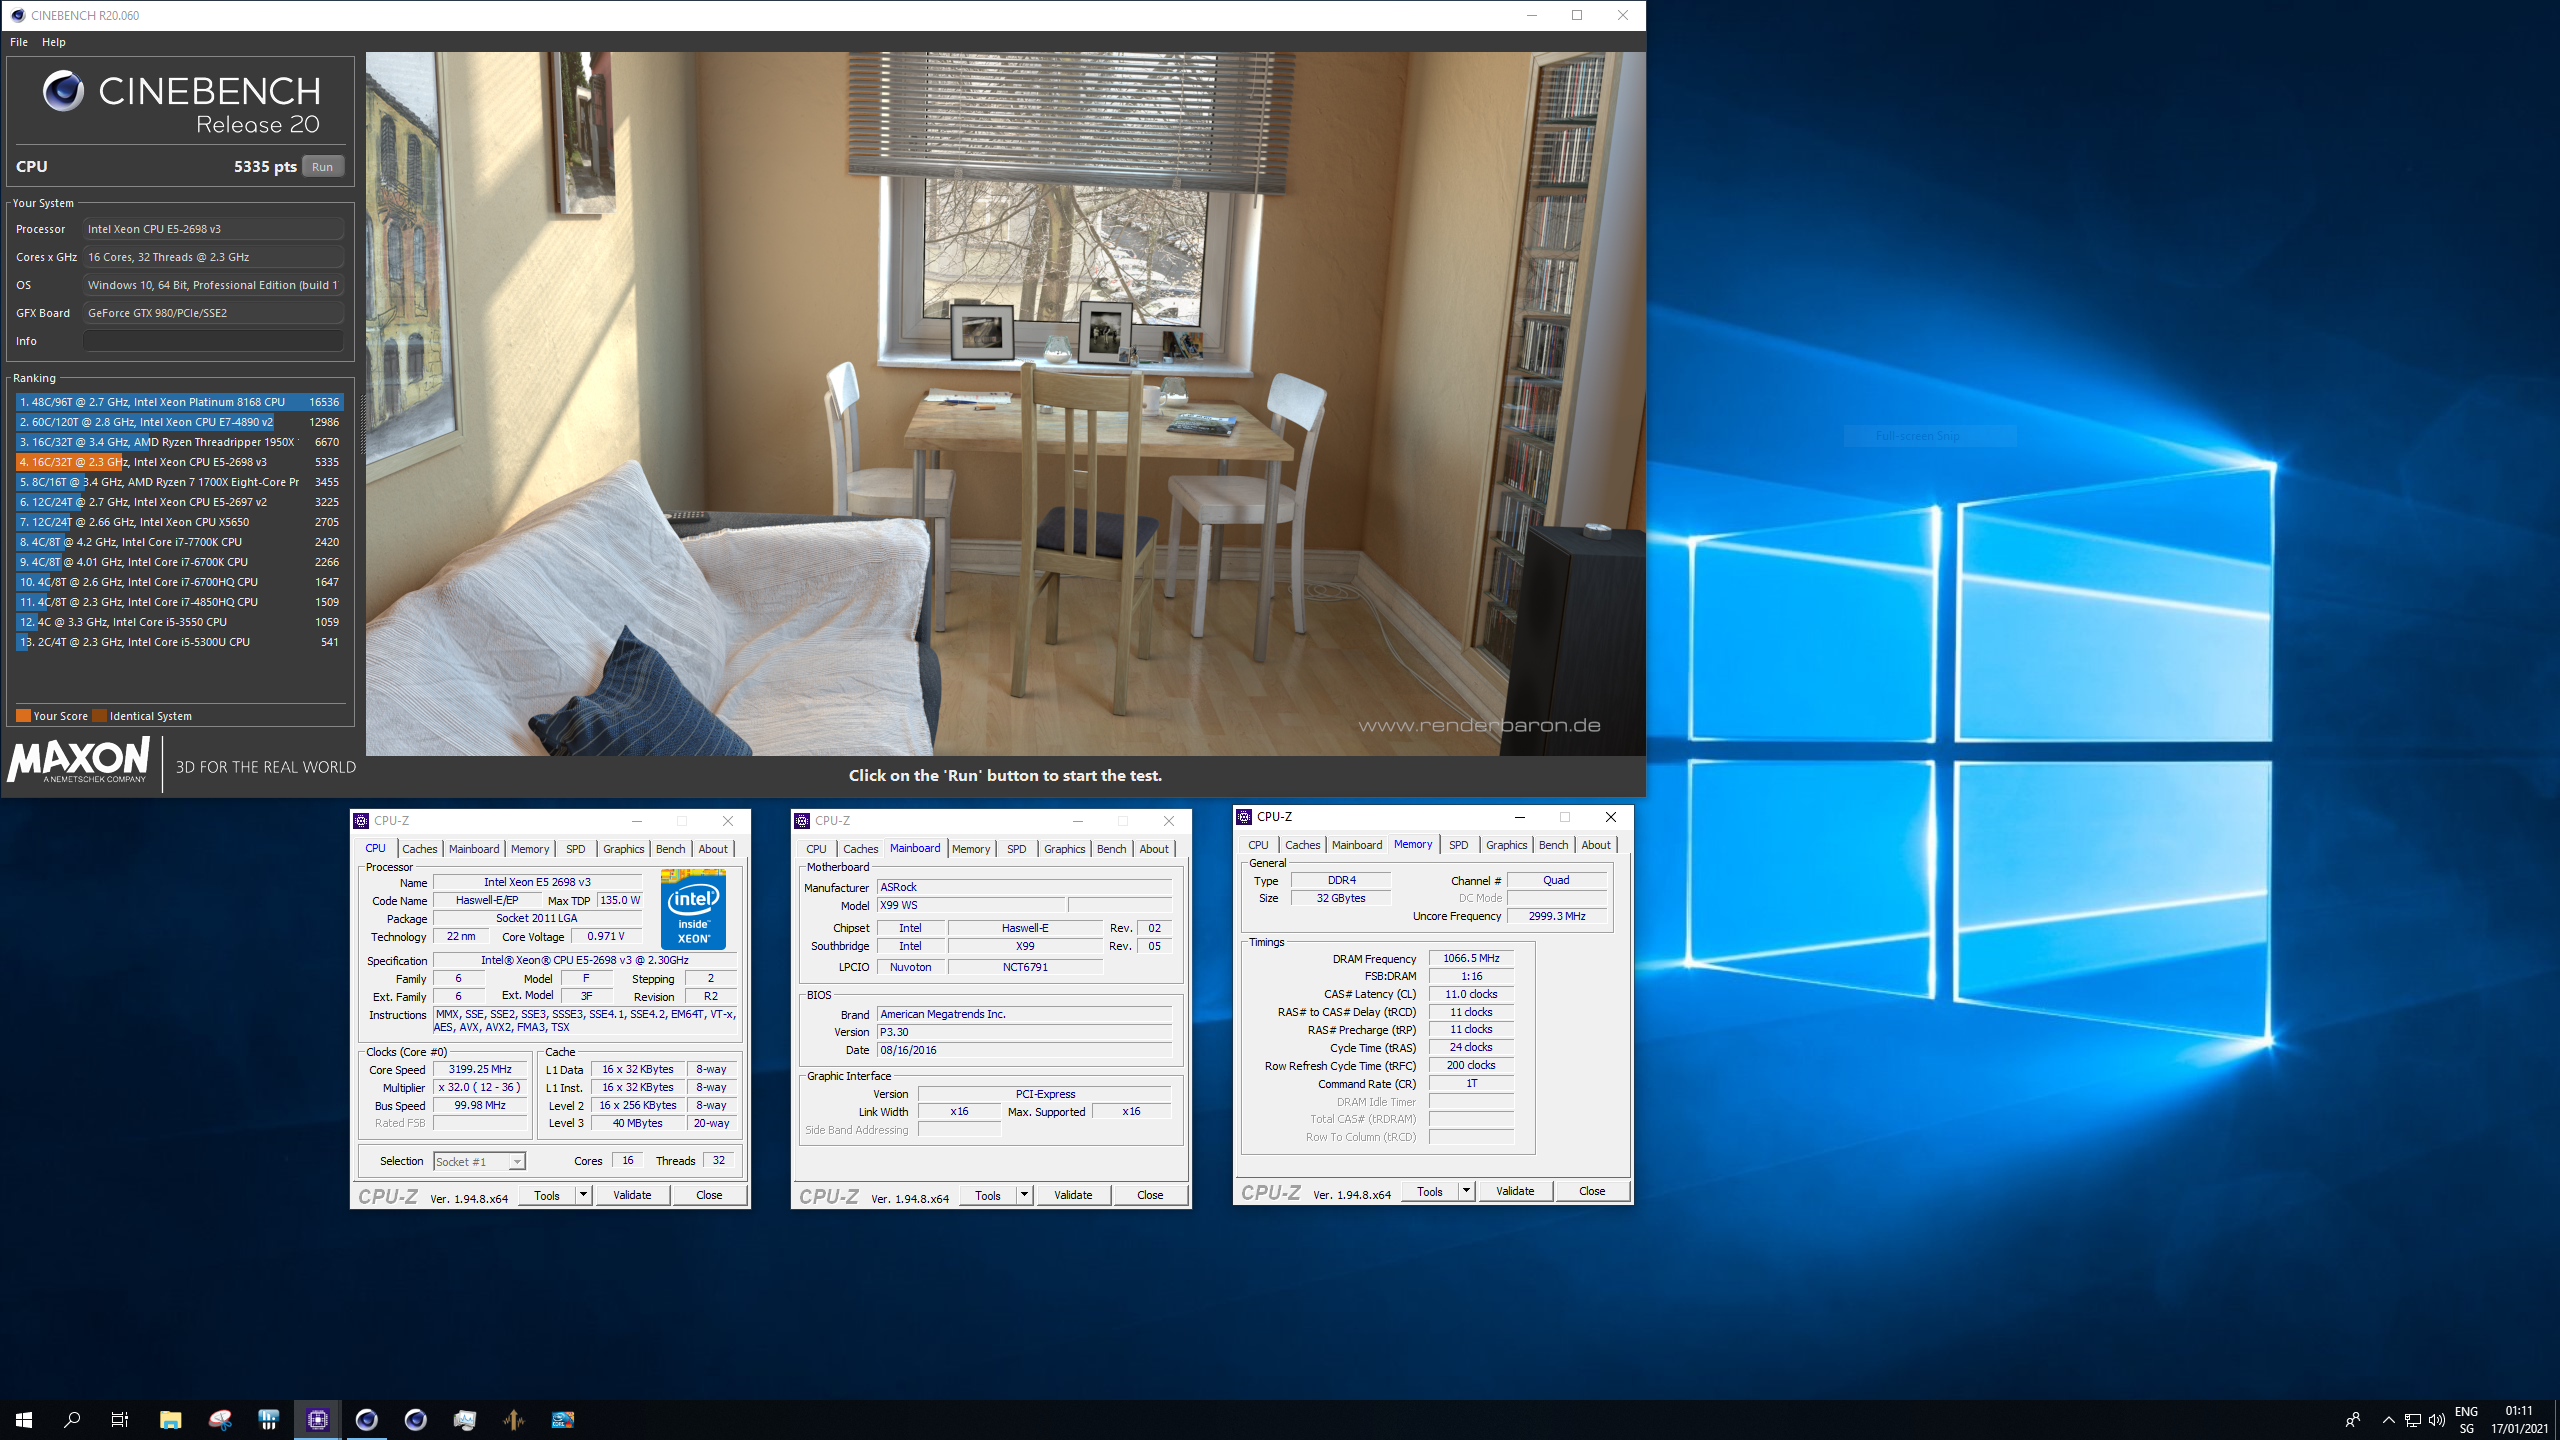Launch File Explorer from taskbar
Screen dimensions: 2560x1440
pyautogui.click(x=170, y=1419)
